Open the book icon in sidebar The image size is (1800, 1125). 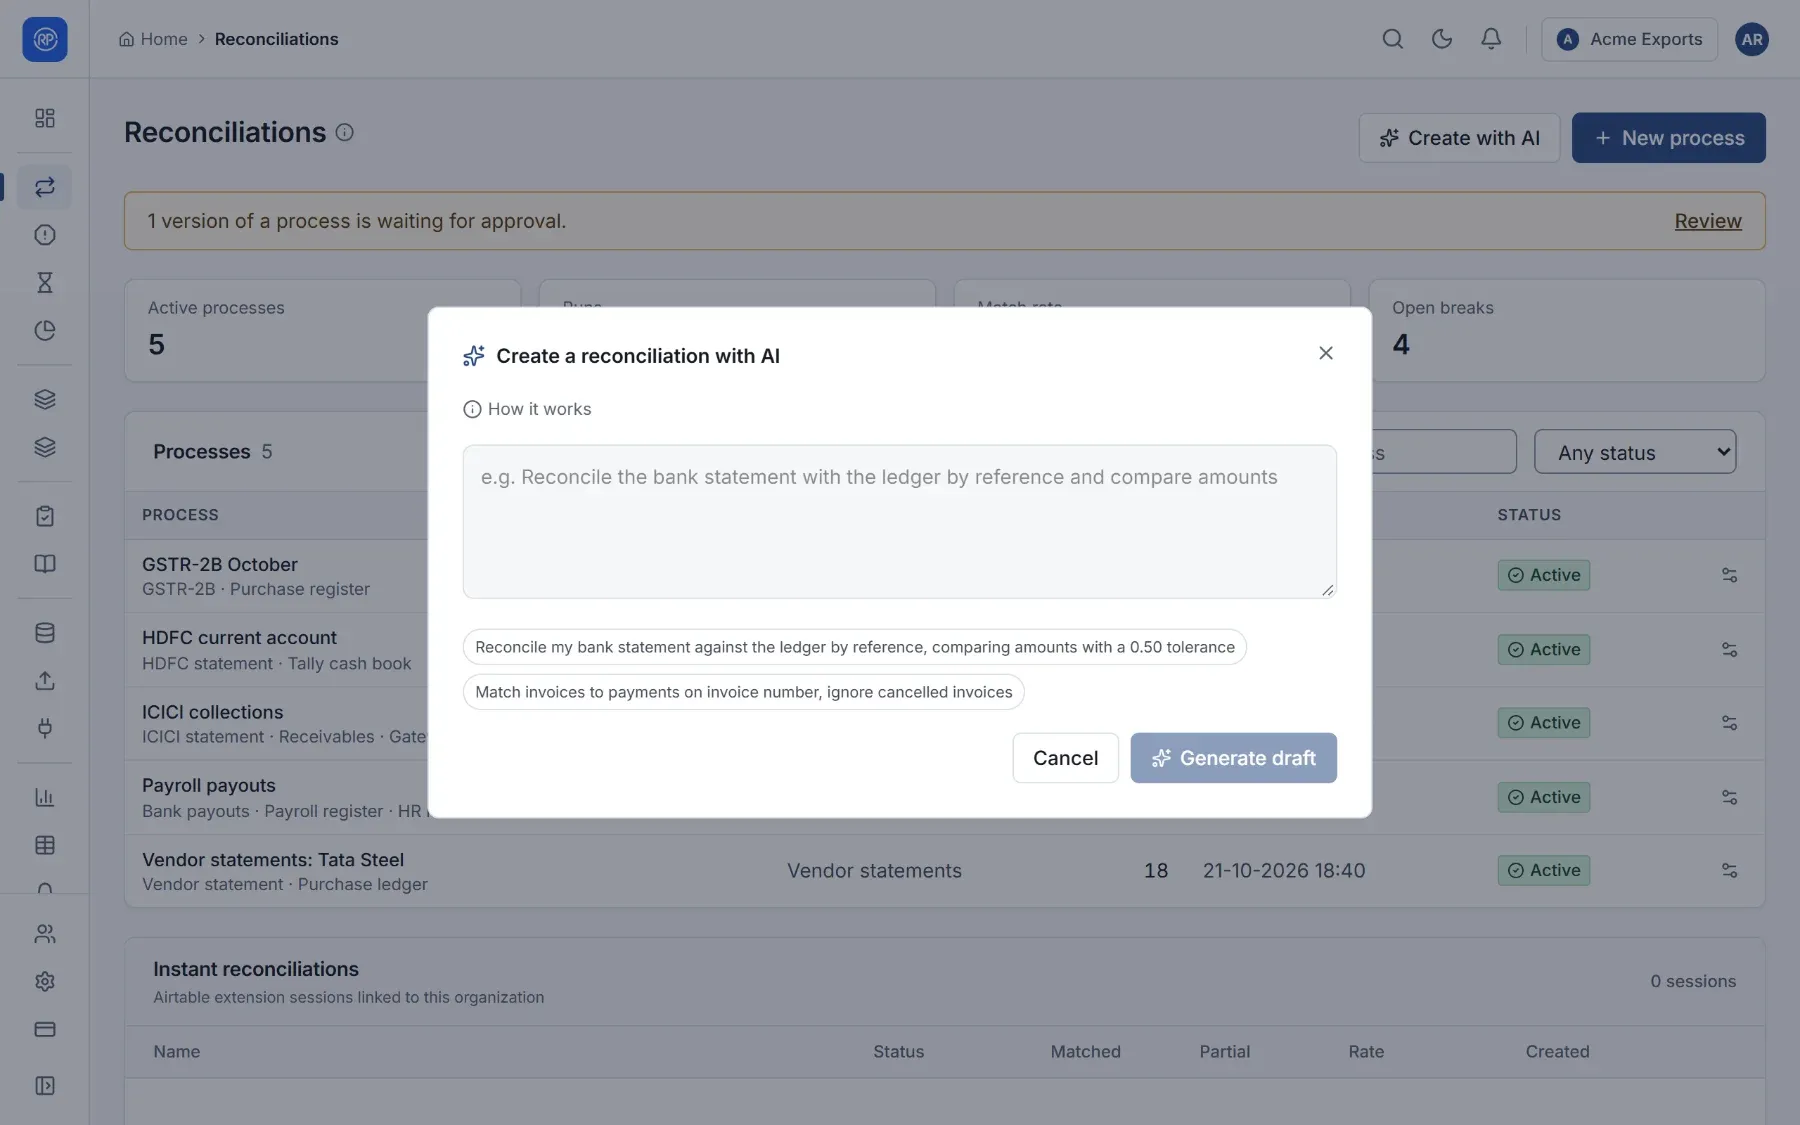click(44, 564)
